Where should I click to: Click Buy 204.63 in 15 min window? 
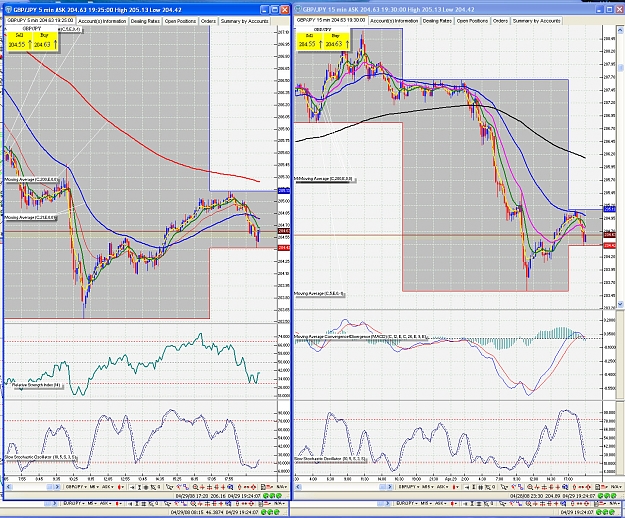336,41
